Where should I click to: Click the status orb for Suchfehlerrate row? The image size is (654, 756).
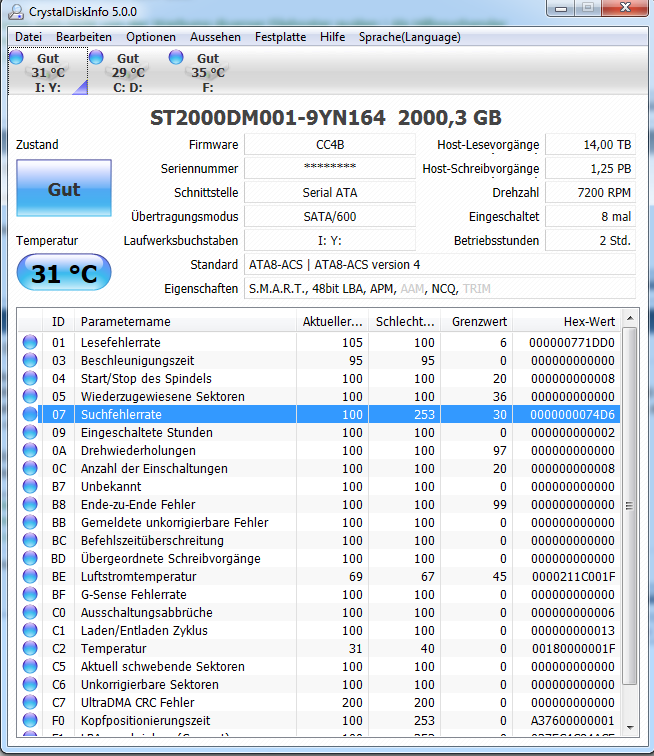[x=30, y=414]
